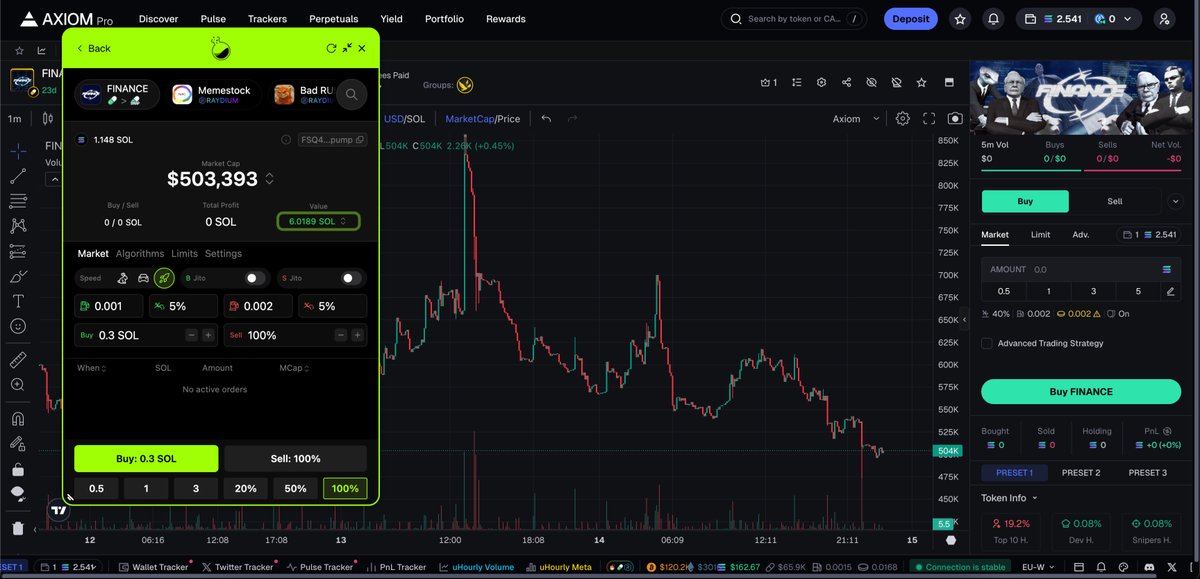Select the trend line drawing tool

click(x=18, y=176)
